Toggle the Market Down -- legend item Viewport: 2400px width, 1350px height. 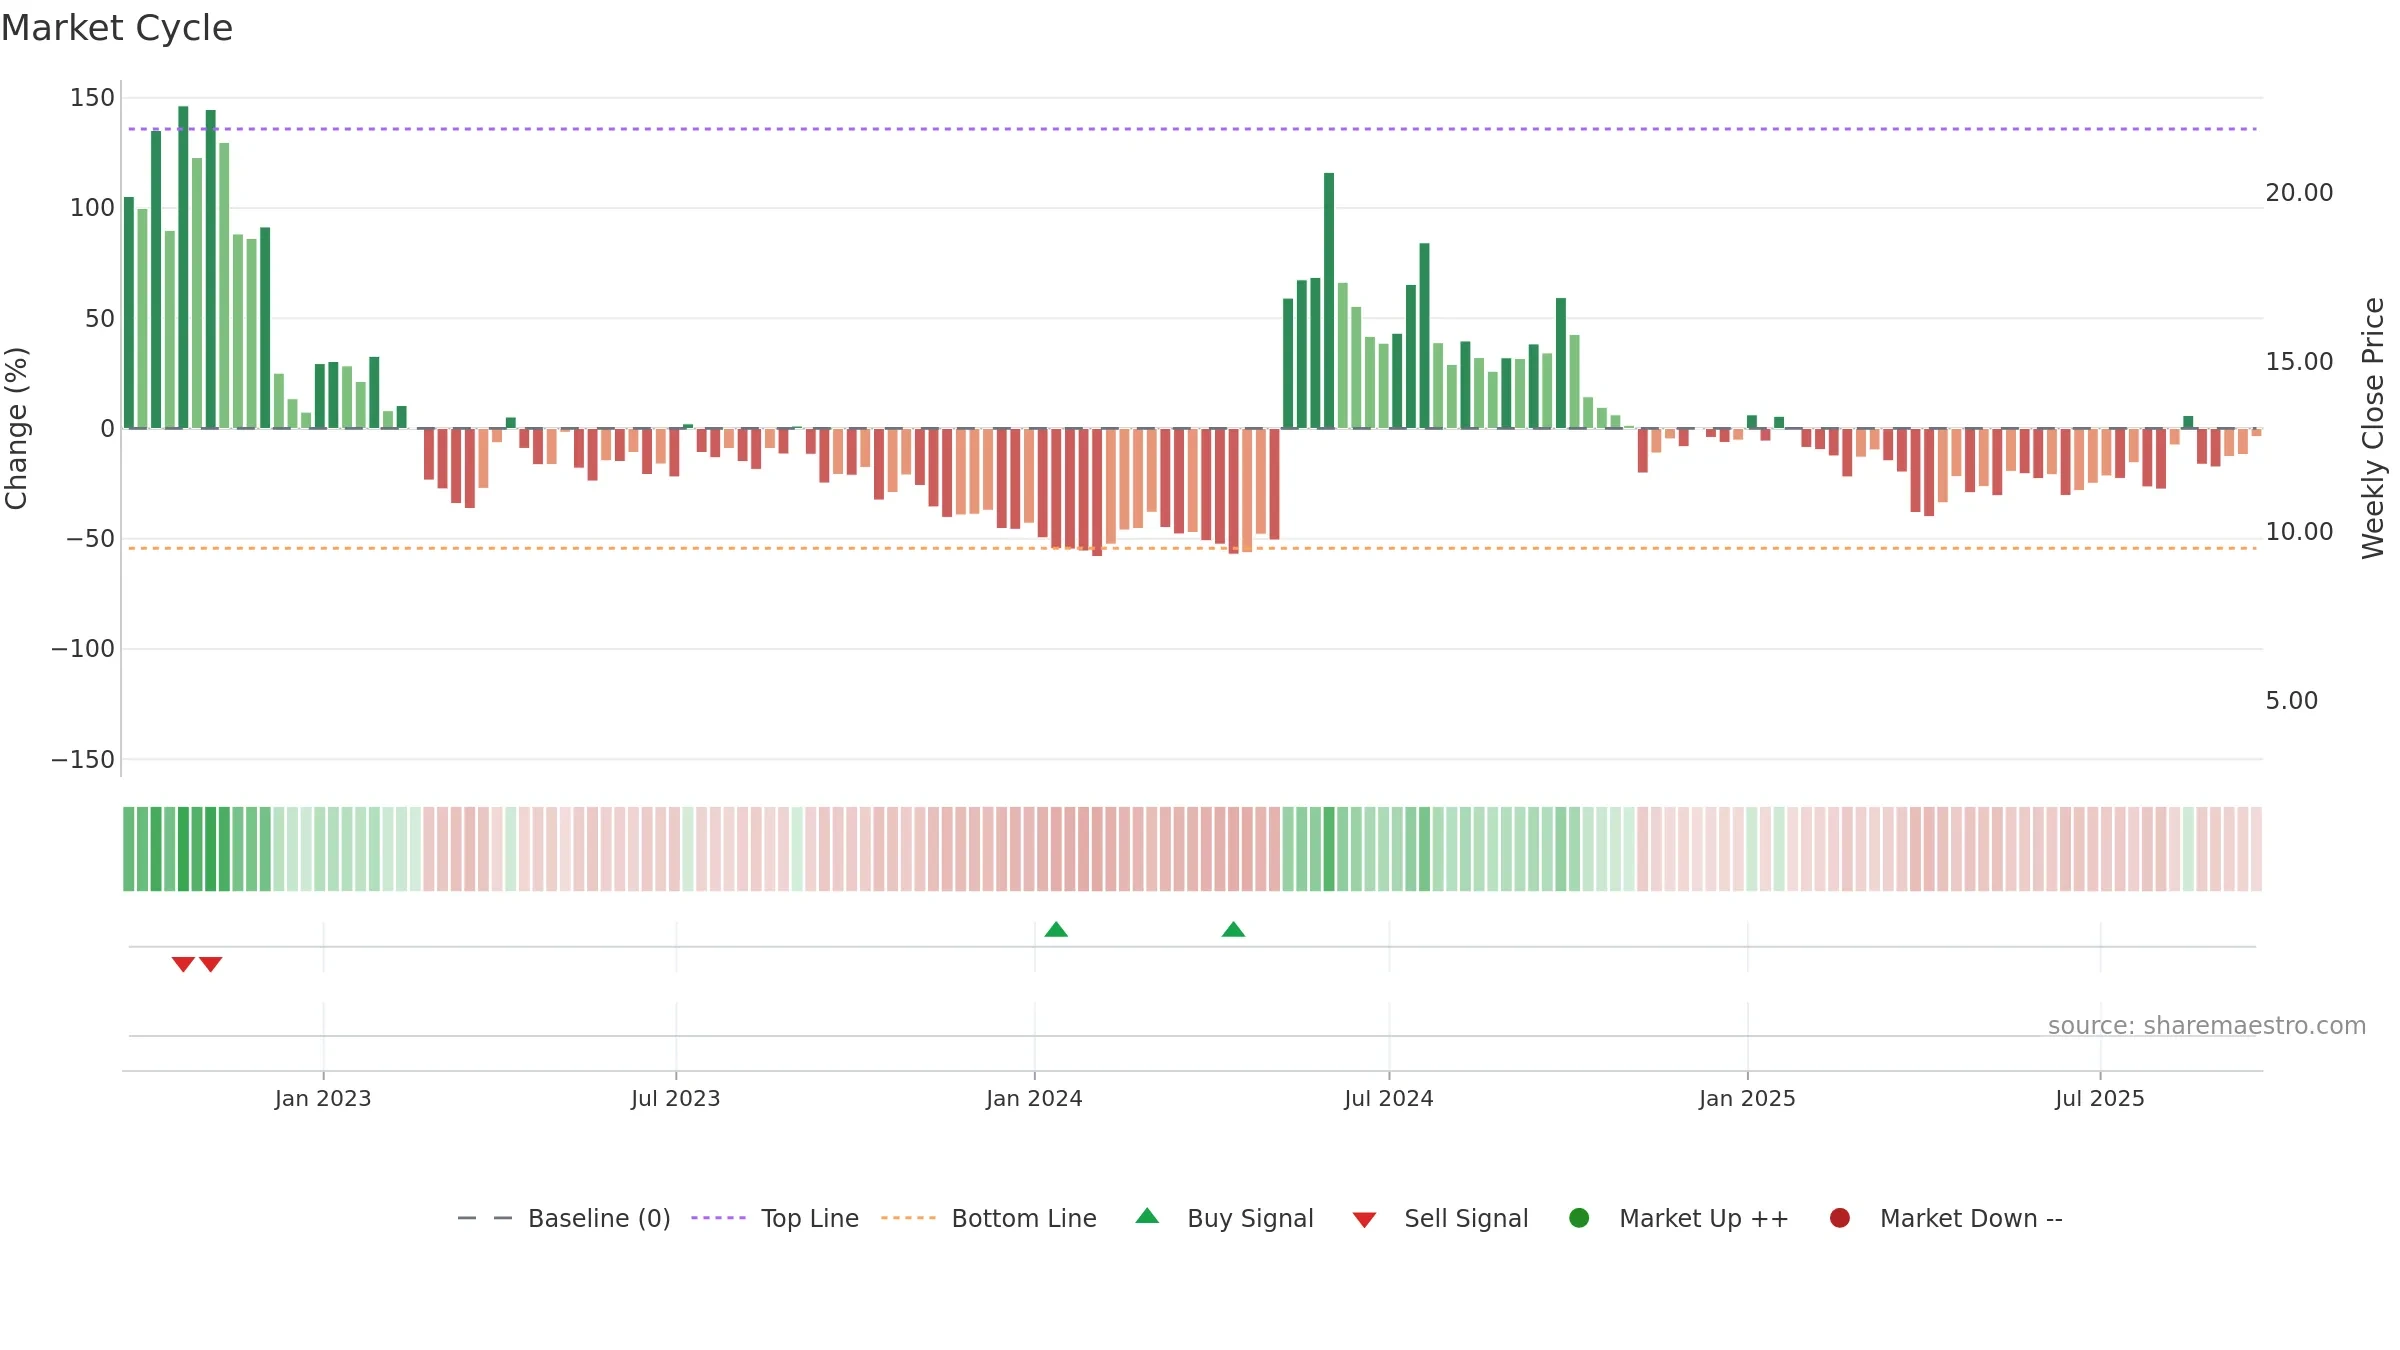tap(1945, 1218)
